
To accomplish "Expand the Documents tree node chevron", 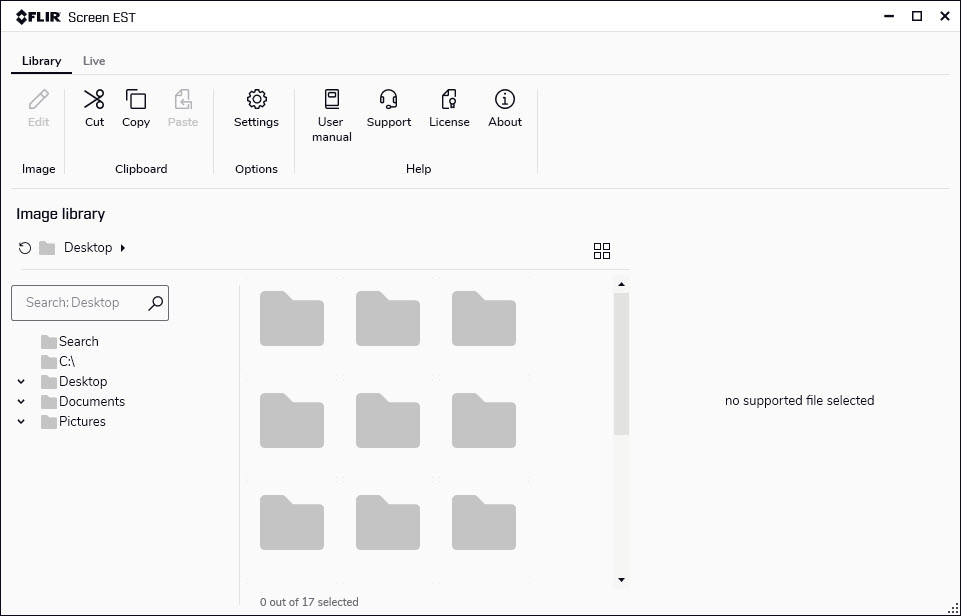I will [x=21, y=402].
